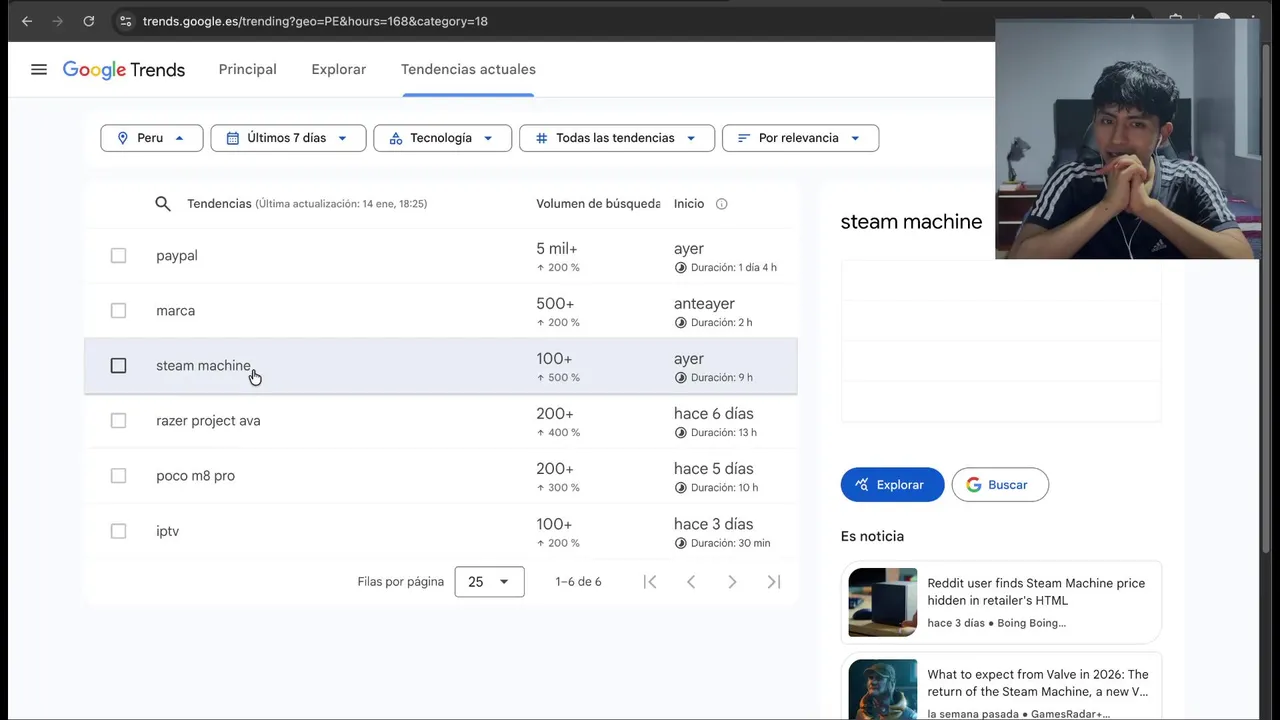Click the duration clock icon in paypal row
The image size is (1280, 720).
(x=681, y=268)
